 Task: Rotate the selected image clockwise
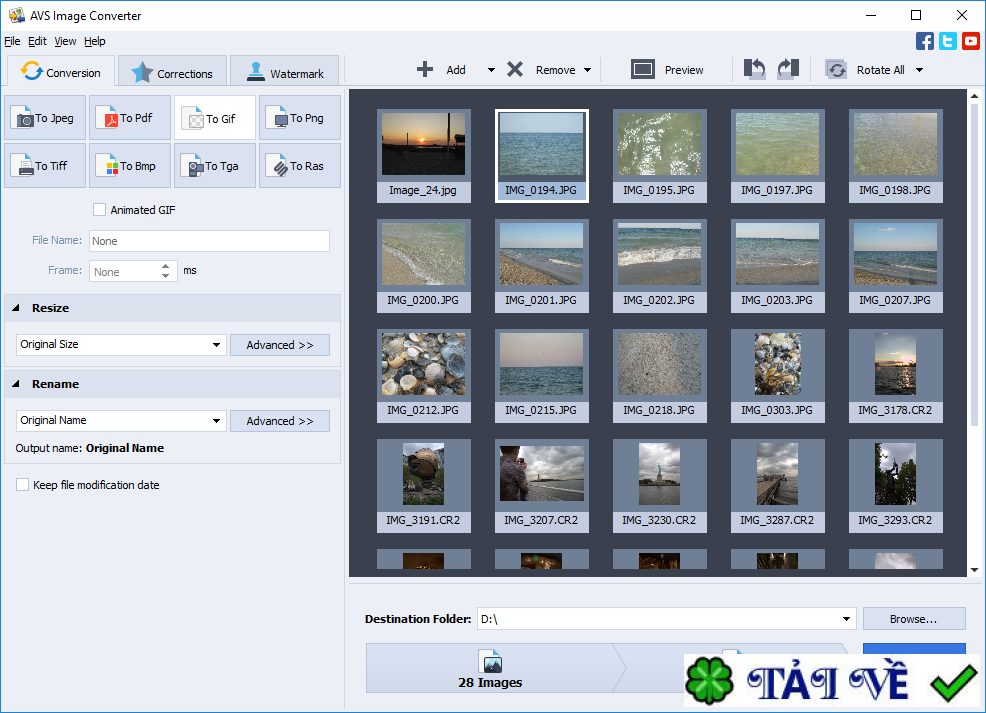tap(789, 69)
